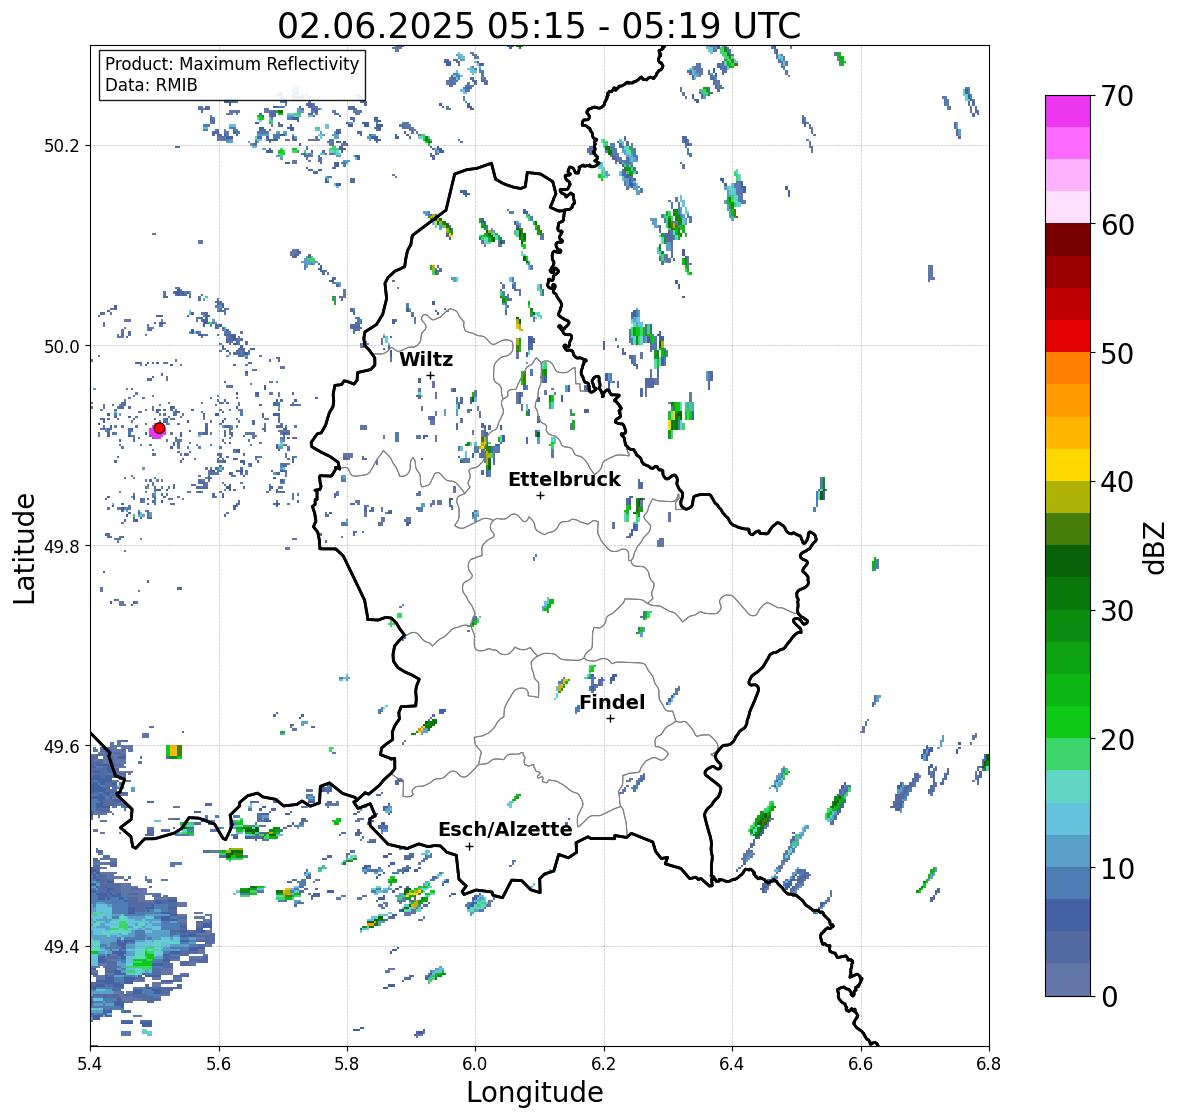This screenshot has width=1179, height=1117.
Task: Select the Product: Maximum Reflectivity label
Action: [x=232, y=64]
